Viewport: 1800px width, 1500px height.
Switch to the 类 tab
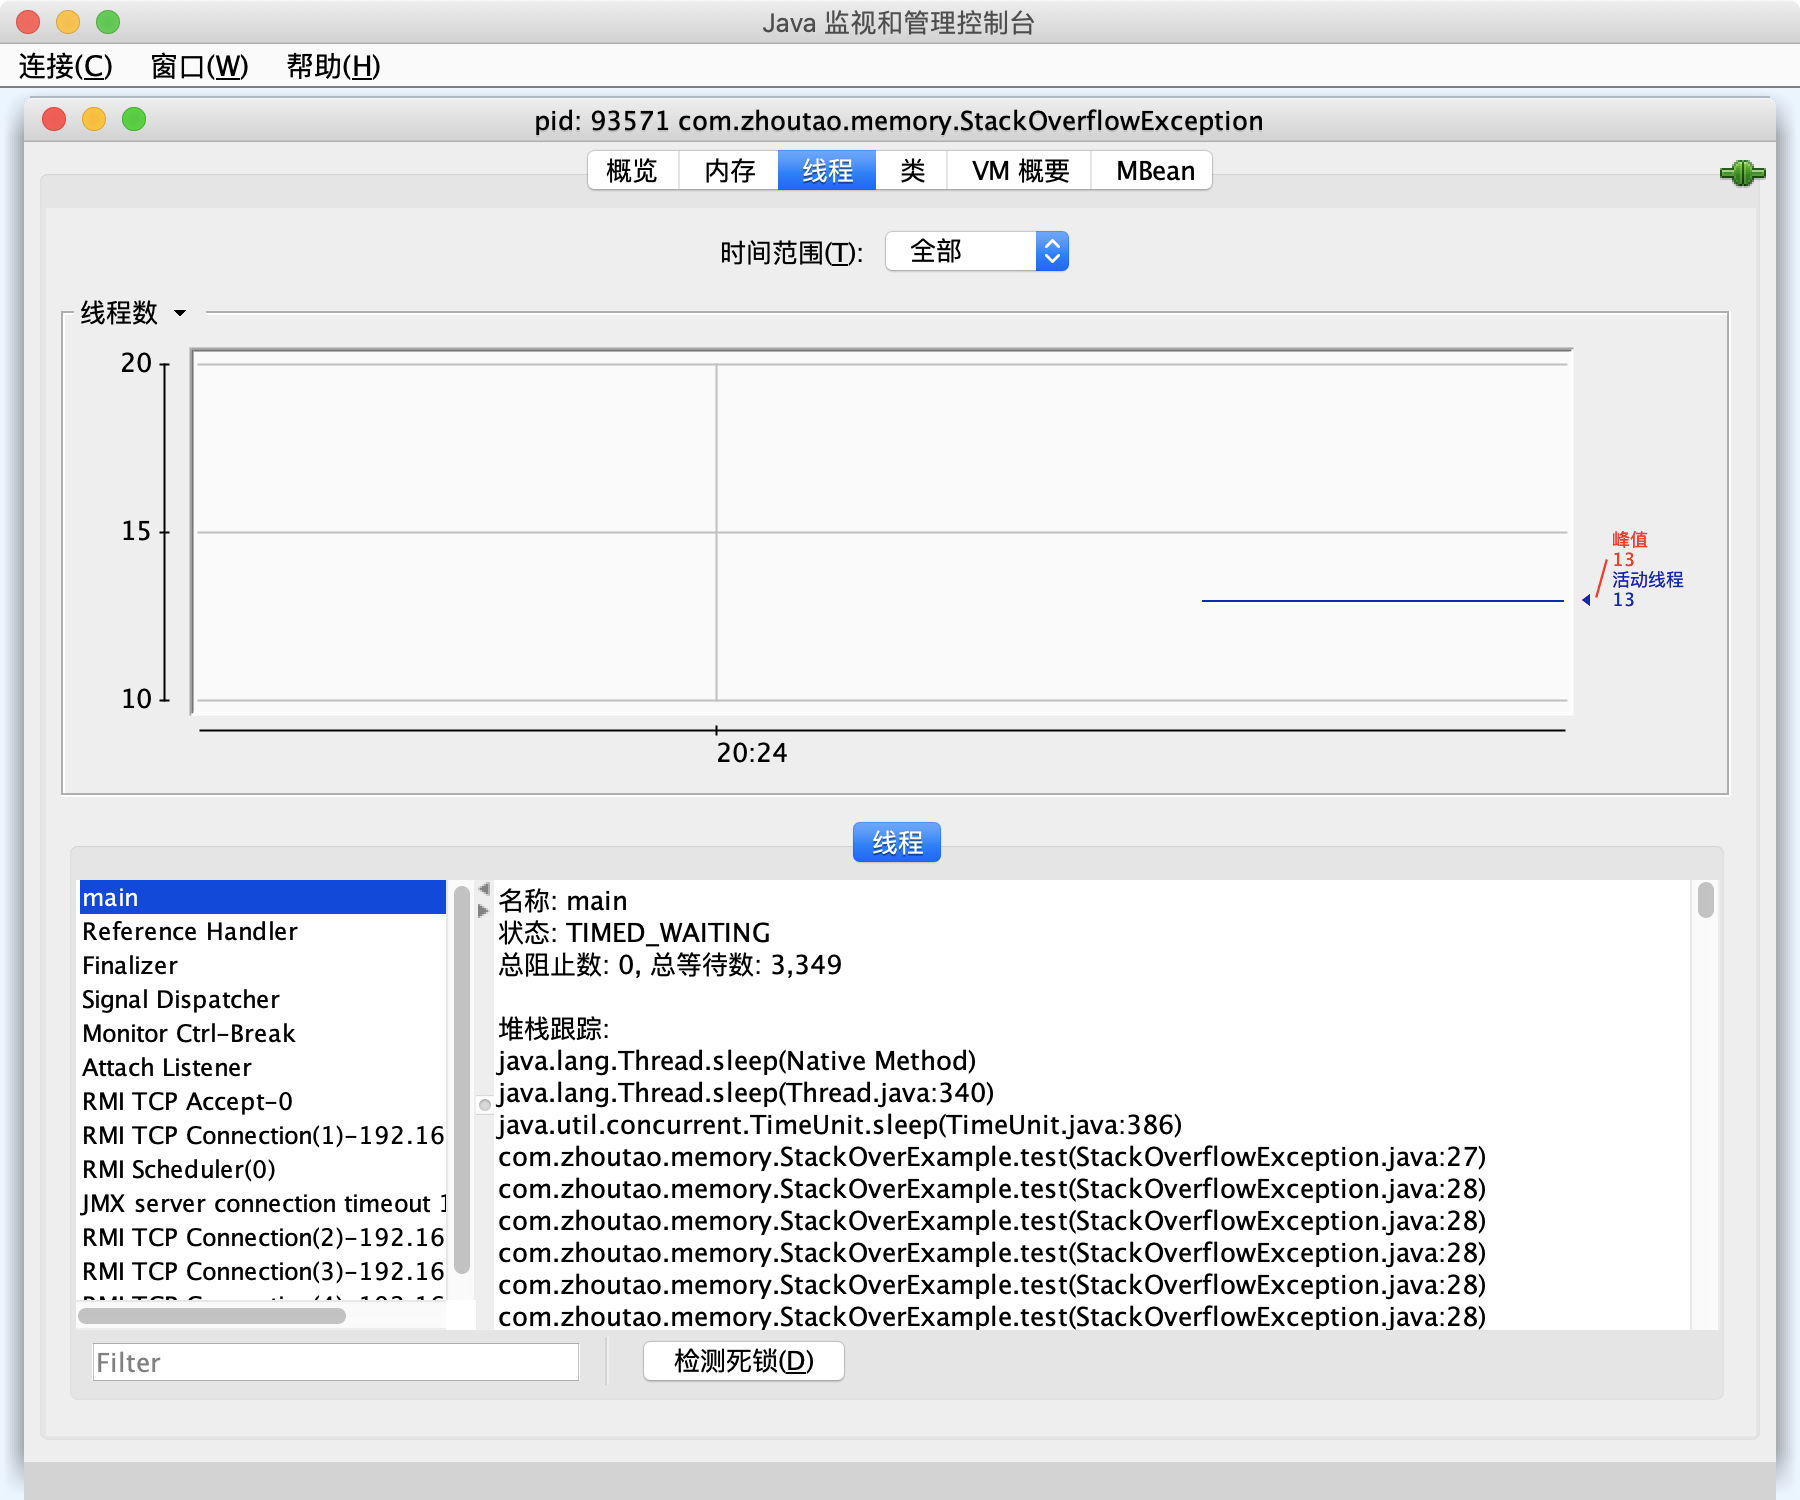[912, 171]
